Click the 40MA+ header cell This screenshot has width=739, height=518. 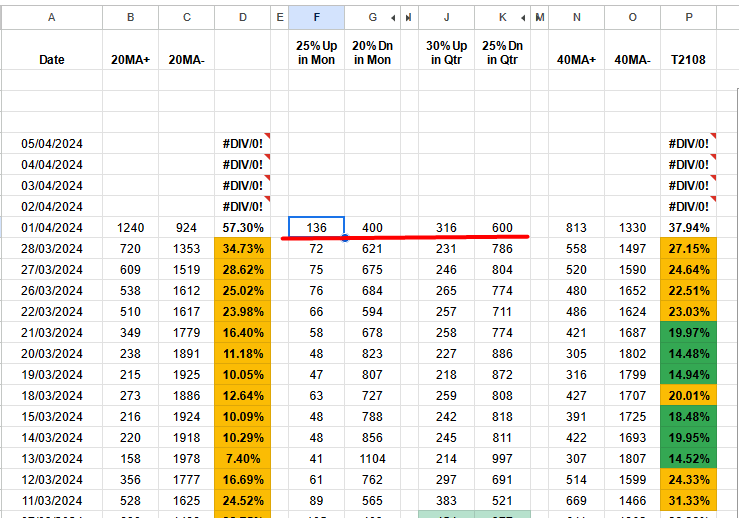coord(576,50)
